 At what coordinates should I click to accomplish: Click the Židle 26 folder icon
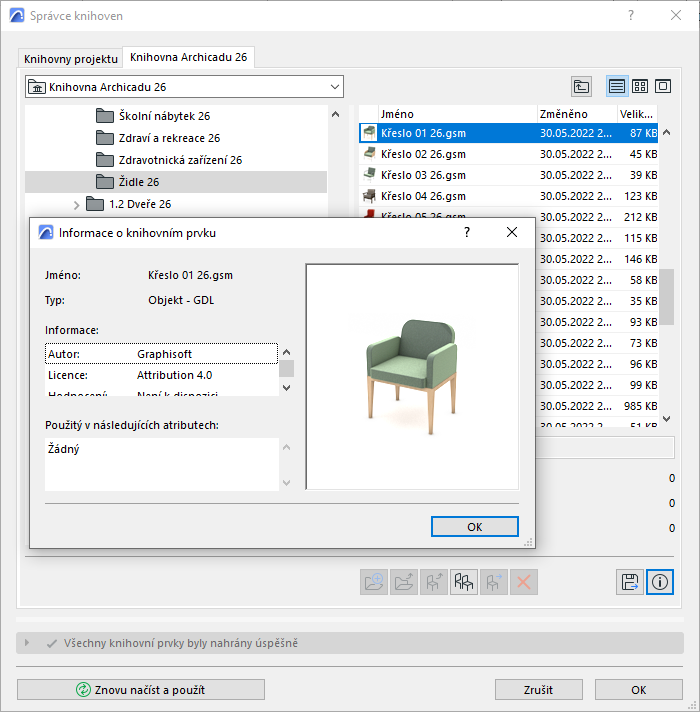[x=105, y=182]
